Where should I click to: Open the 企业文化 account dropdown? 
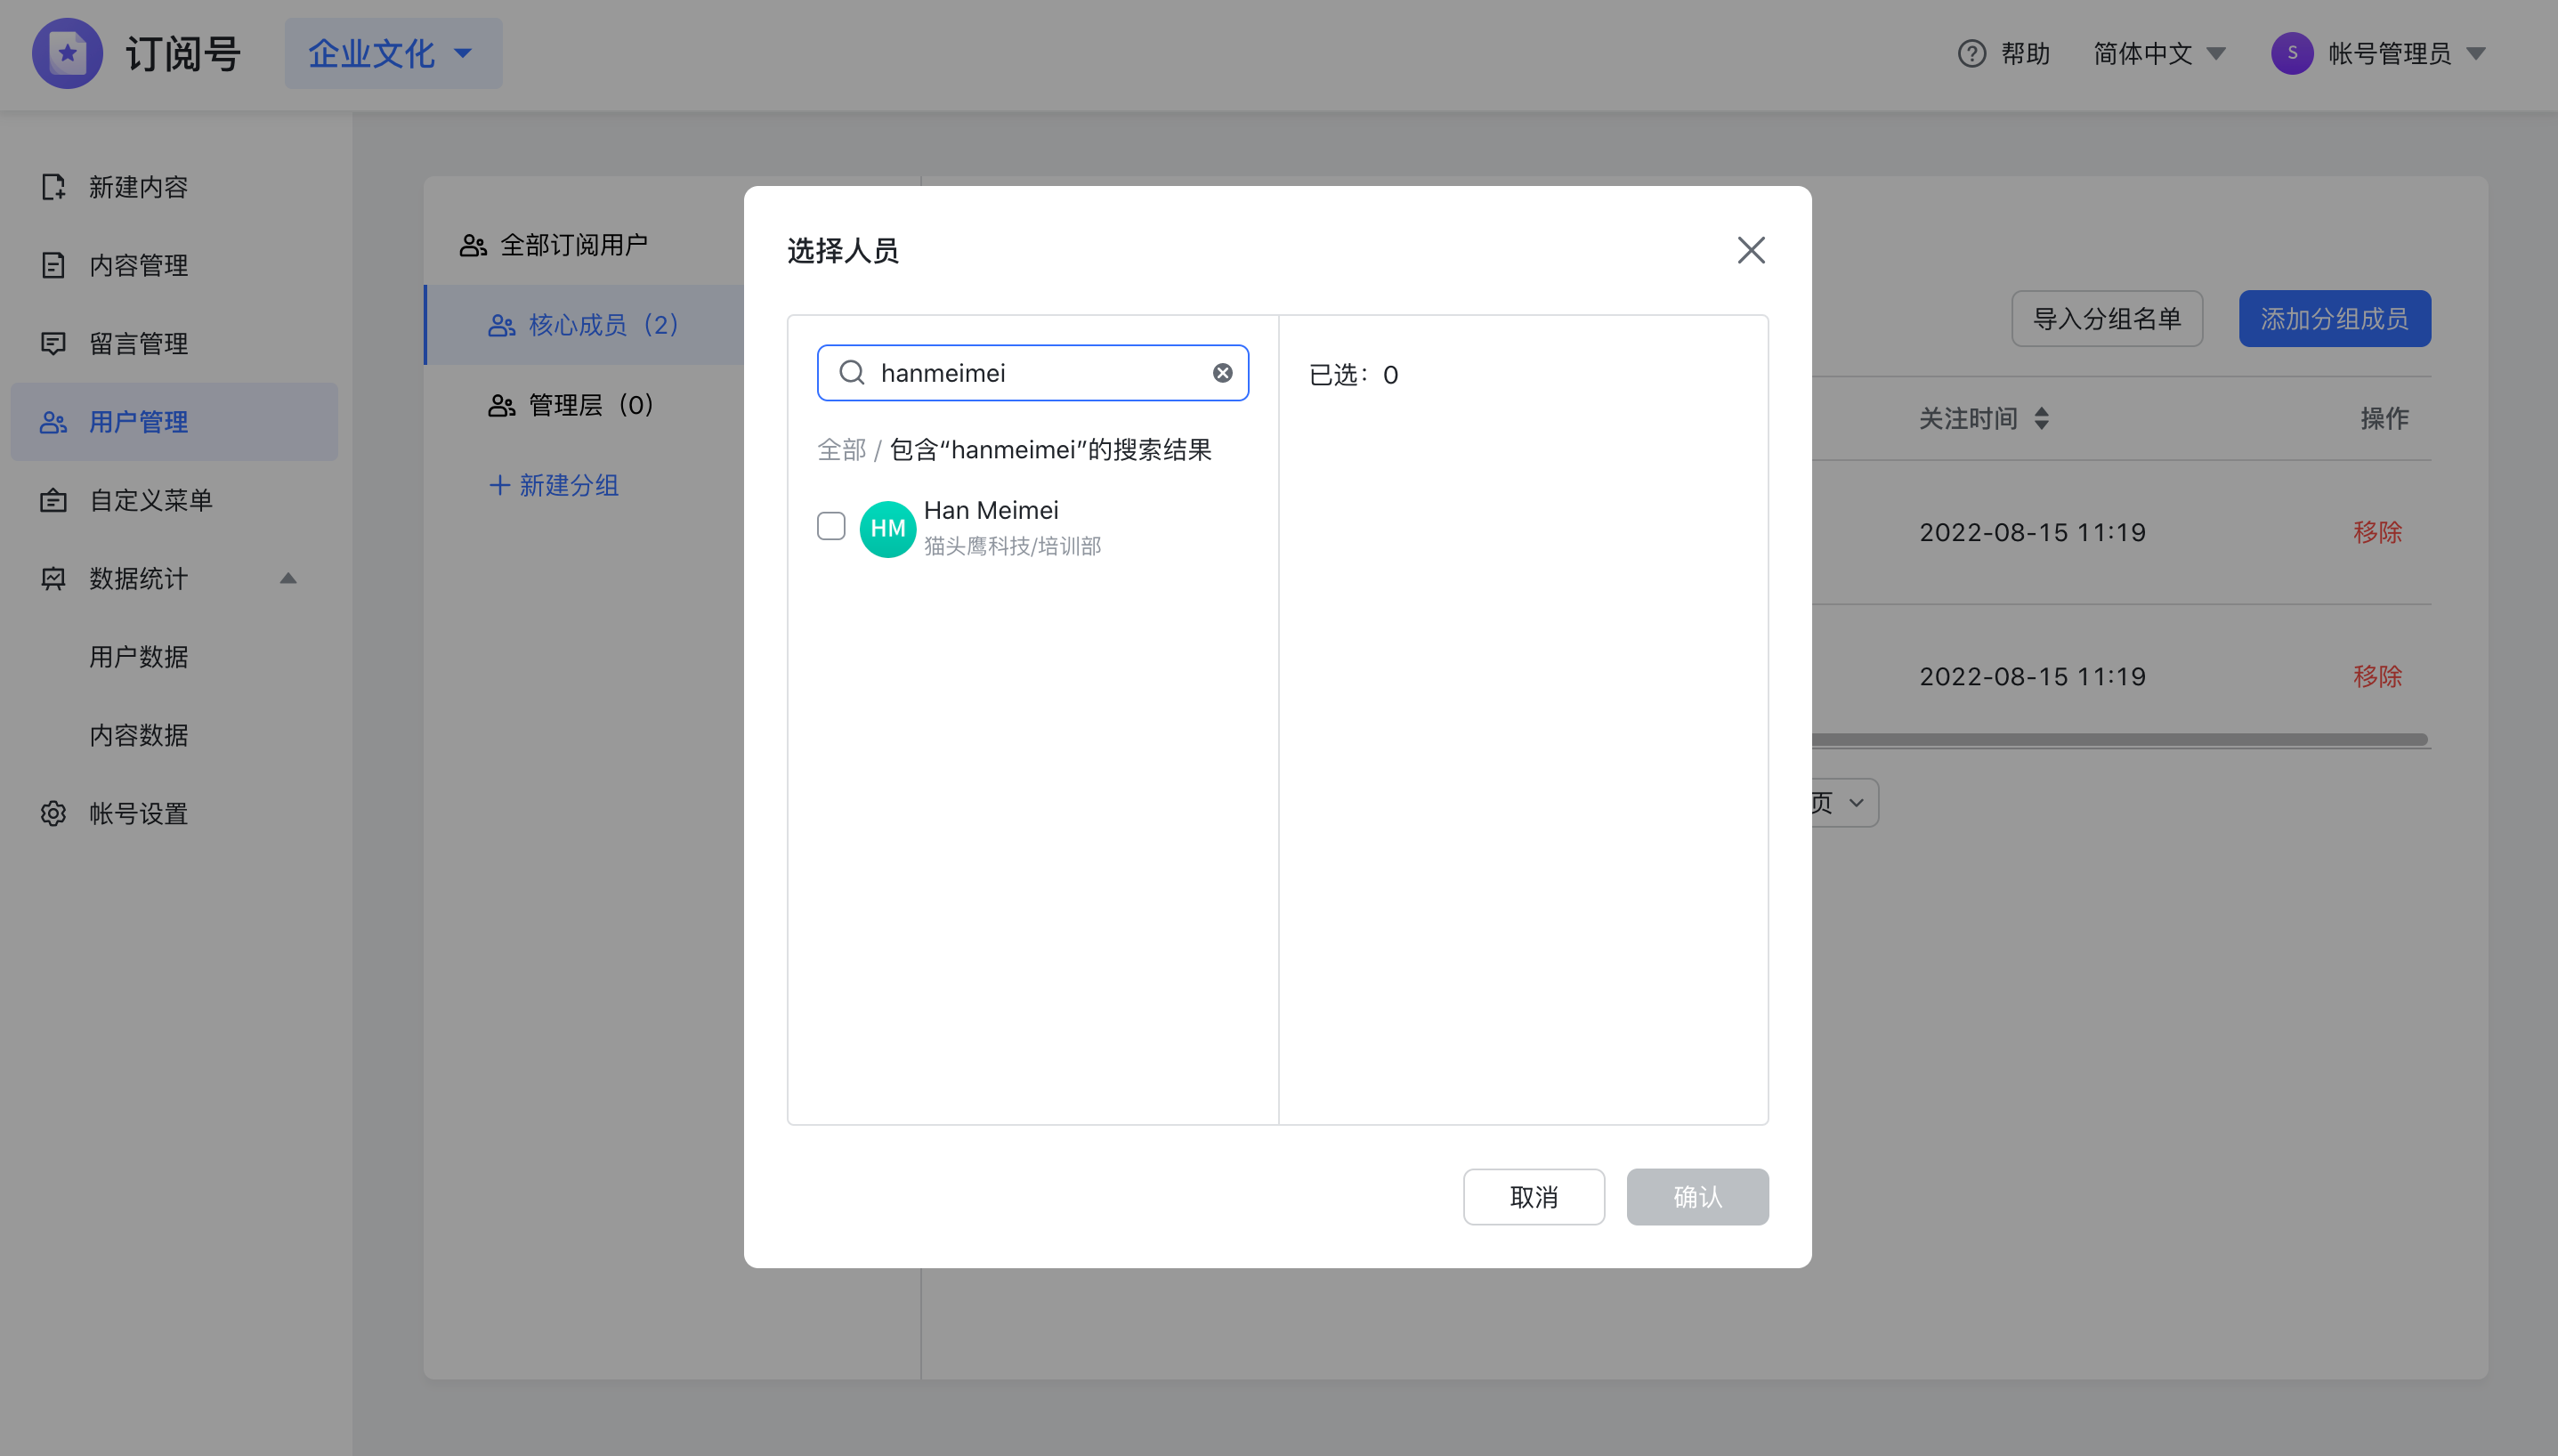tap(393, 53)
